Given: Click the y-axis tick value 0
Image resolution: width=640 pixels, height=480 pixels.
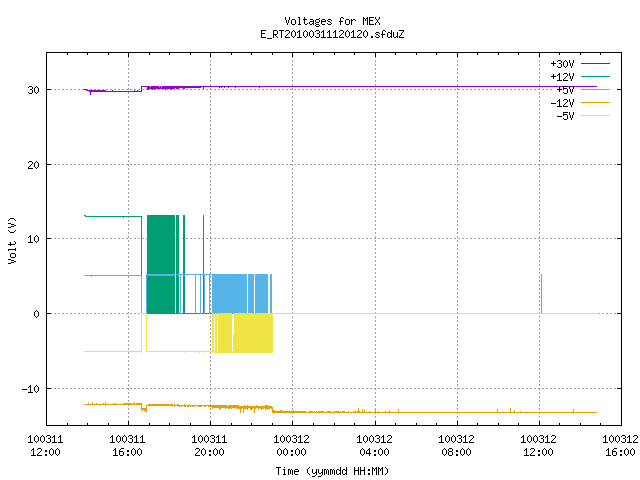Looking at the screenshot, I should (x=36, y=314).
